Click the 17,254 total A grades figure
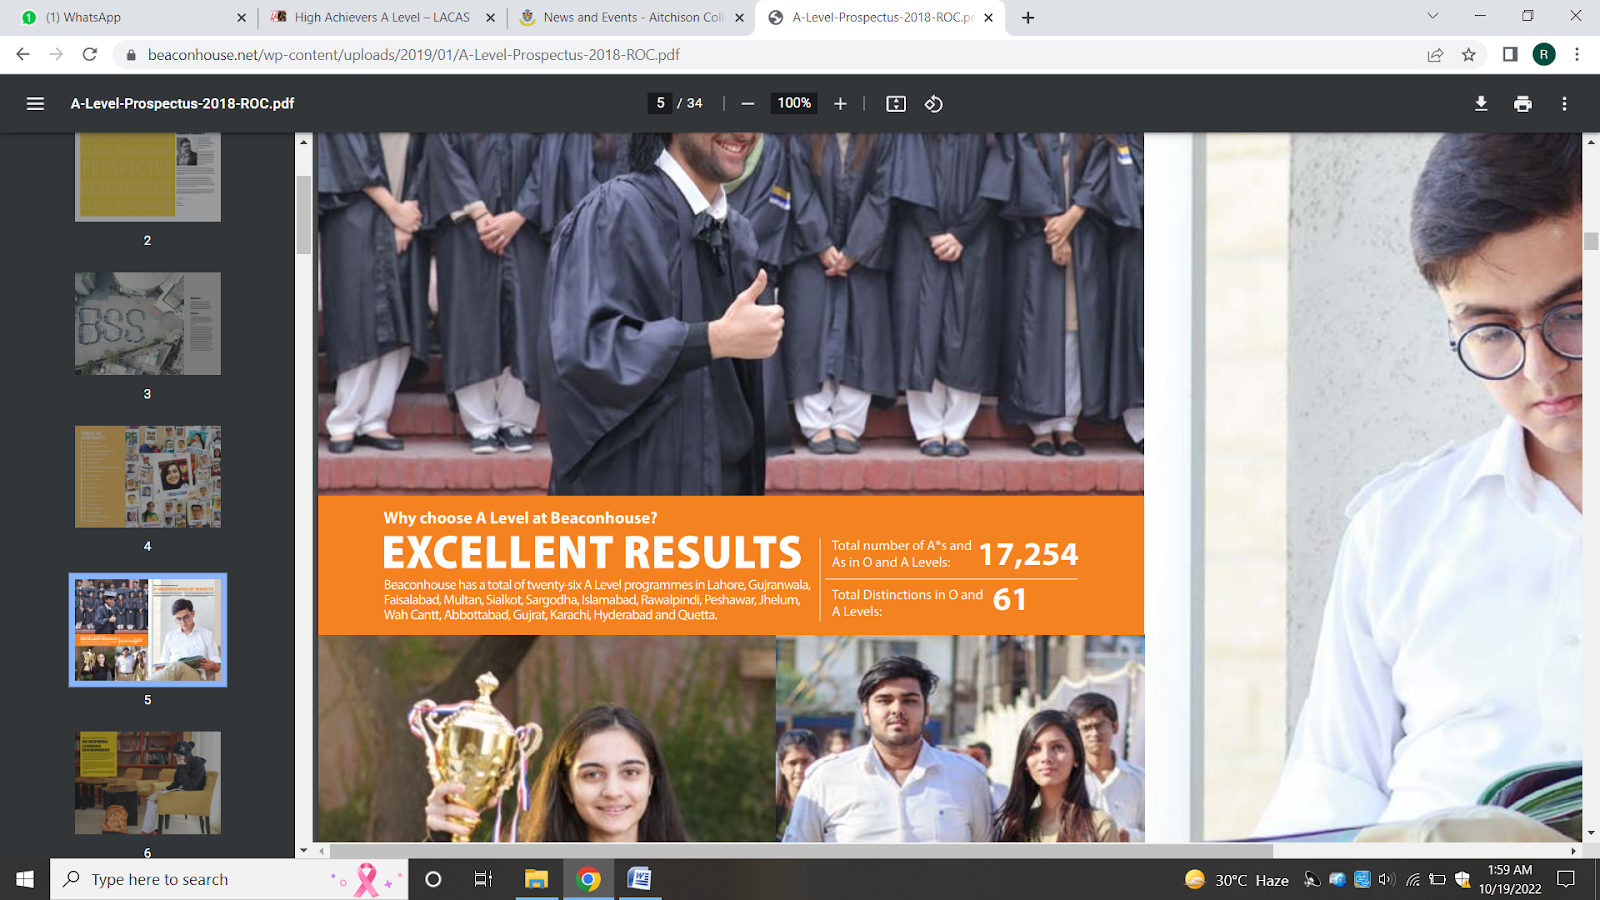The height and width of the screenshot is (900, 1600). 1028,554
